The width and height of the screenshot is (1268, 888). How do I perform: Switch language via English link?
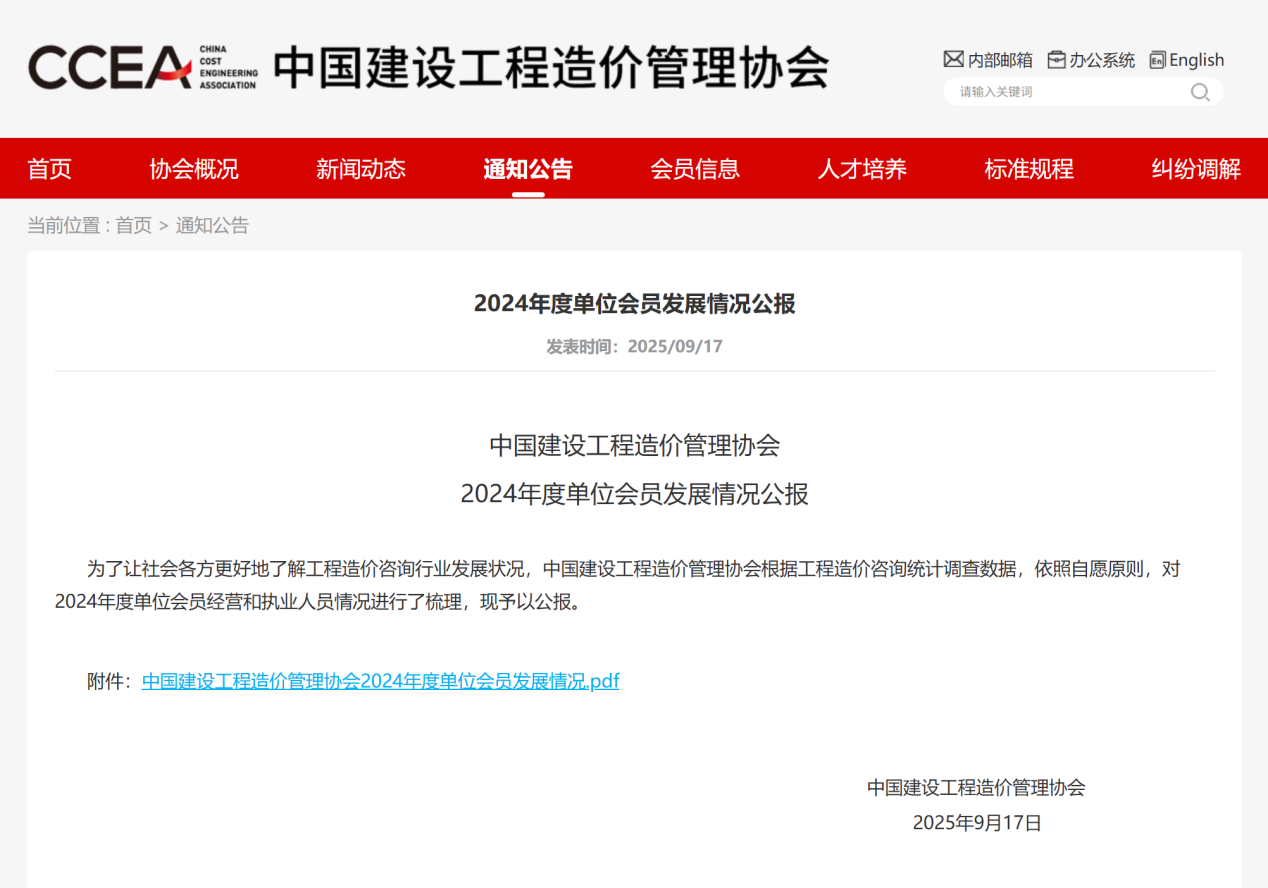(x=1196, y=60)
